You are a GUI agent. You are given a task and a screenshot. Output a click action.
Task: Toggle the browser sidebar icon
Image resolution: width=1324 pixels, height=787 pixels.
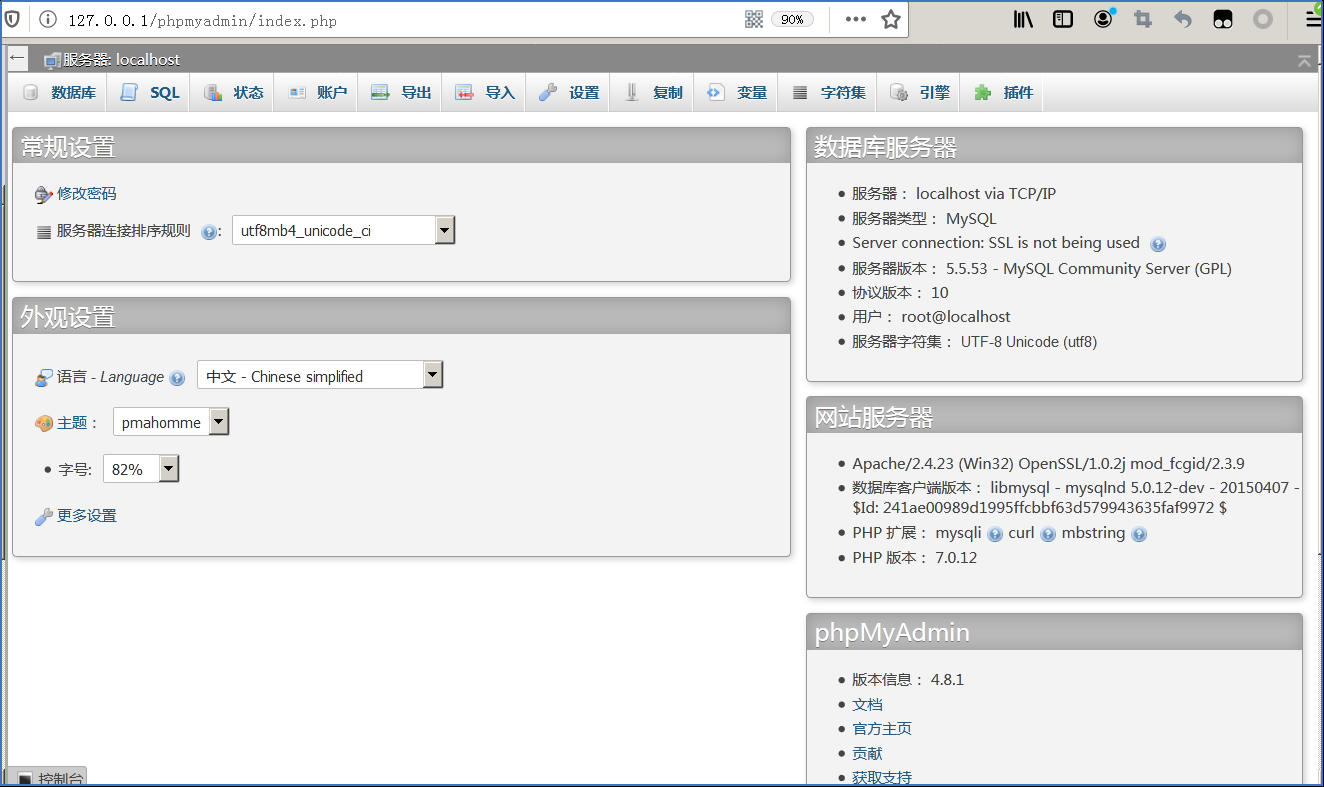point(1063,19)
